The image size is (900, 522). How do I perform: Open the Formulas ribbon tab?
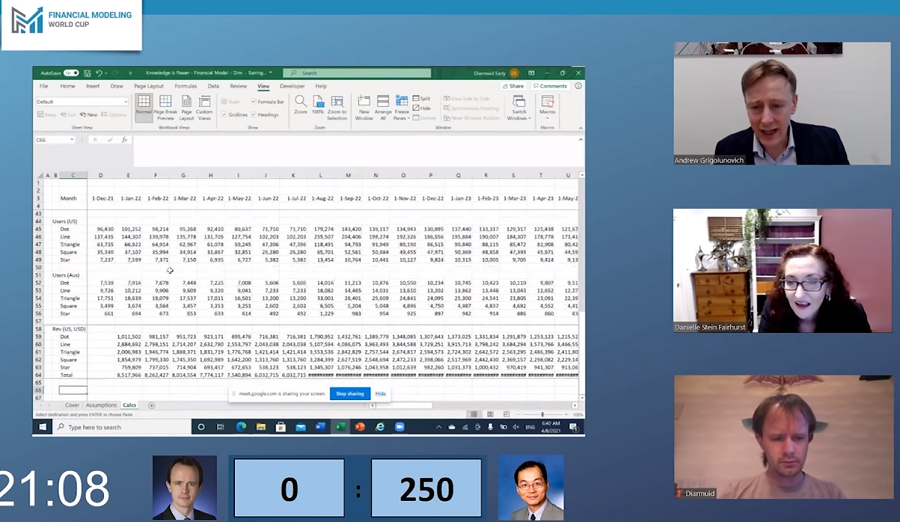click(186, 86)
